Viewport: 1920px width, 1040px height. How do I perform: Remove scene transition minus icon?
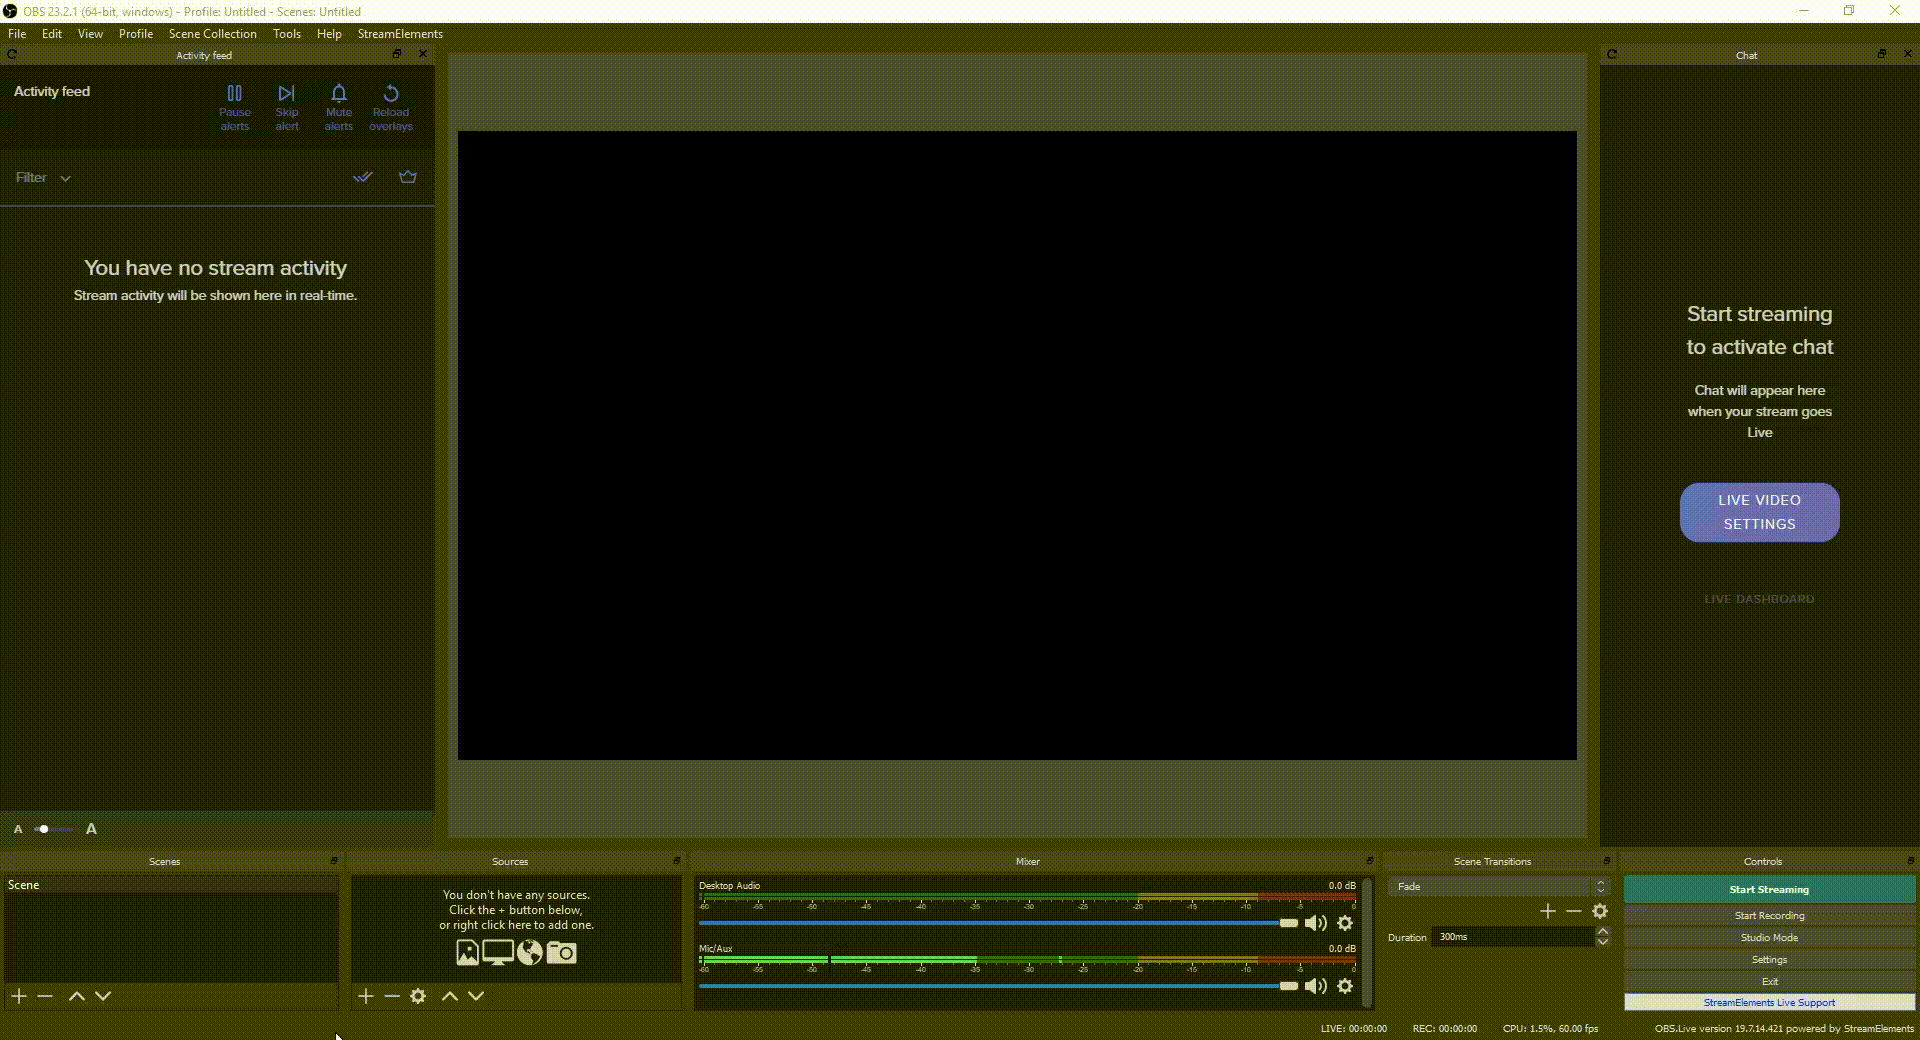pos(1574,911)
